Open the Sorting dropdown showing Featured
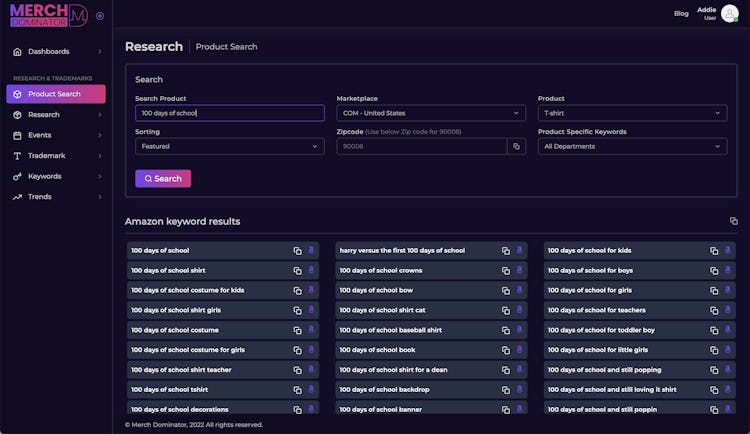 [229, 146]
